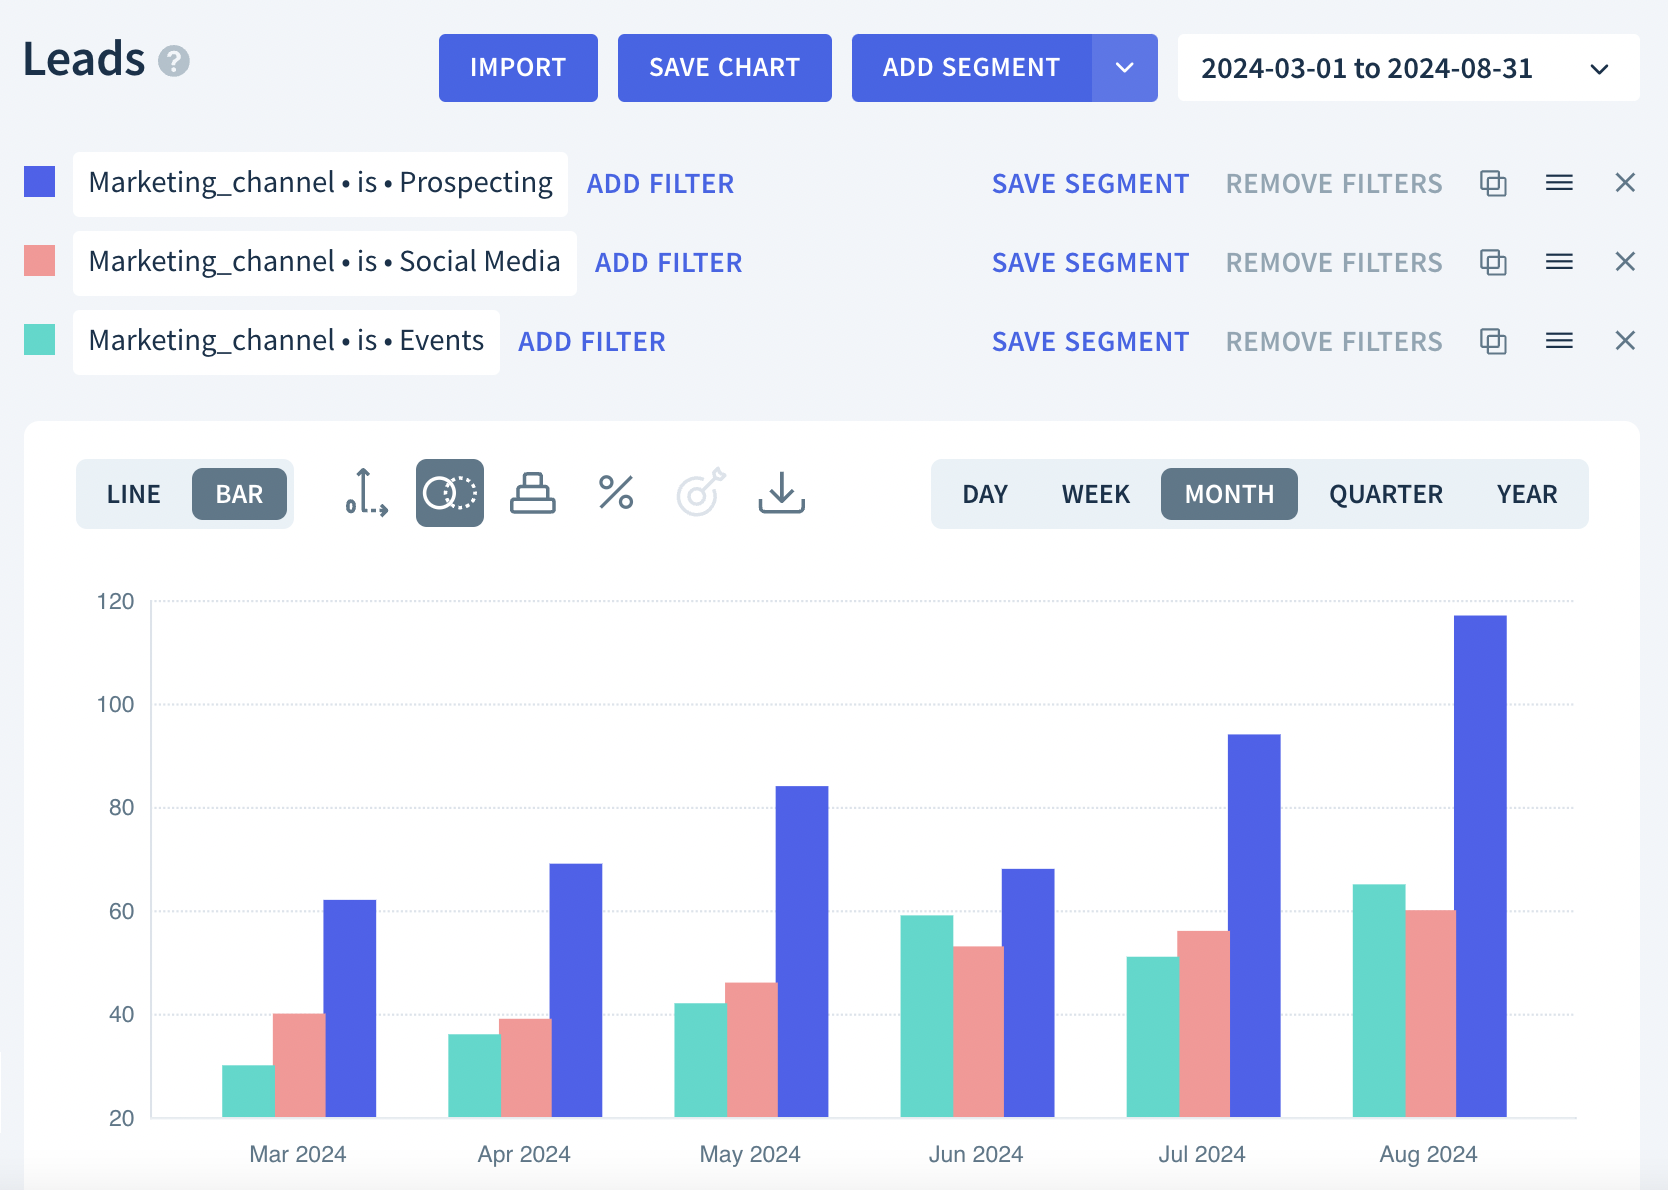1668x1190 pixels.
Task: Click the IMPORT button
Action: click(x=518, y=68)
